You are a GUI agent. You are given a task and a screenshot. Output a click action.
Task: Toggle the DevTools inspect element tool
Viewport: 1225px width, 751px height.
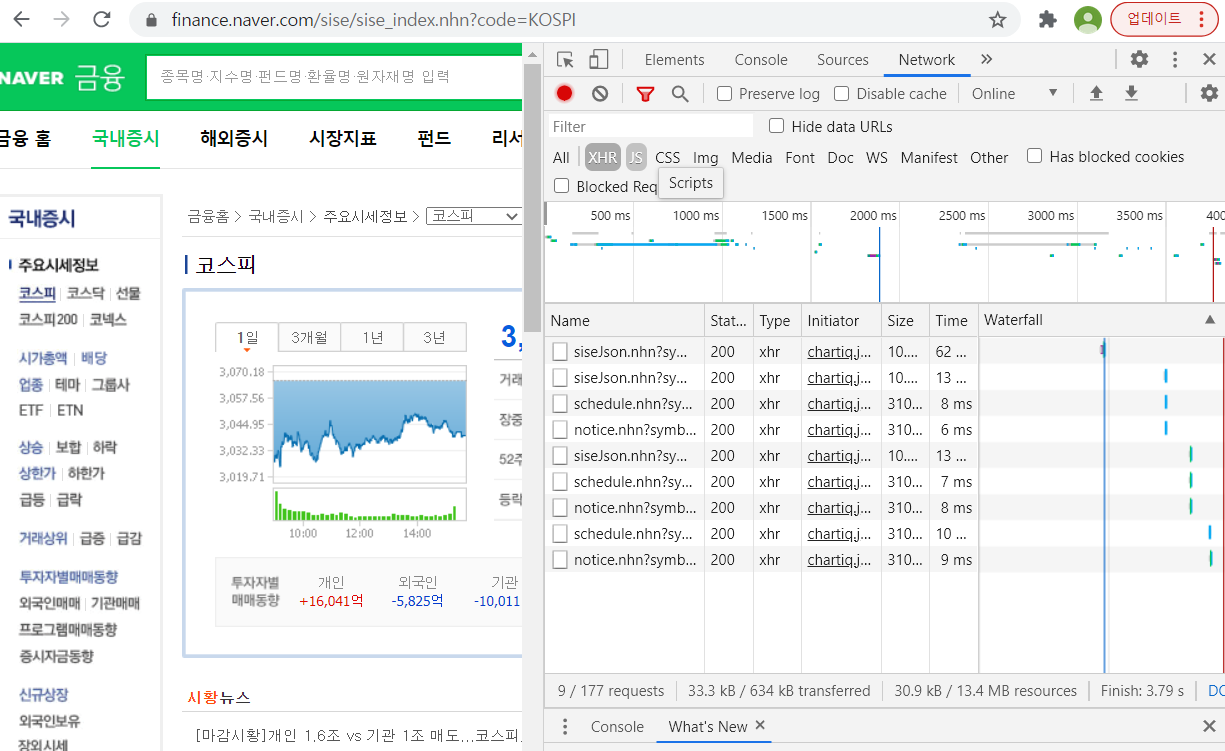click(x=566, y=60)
